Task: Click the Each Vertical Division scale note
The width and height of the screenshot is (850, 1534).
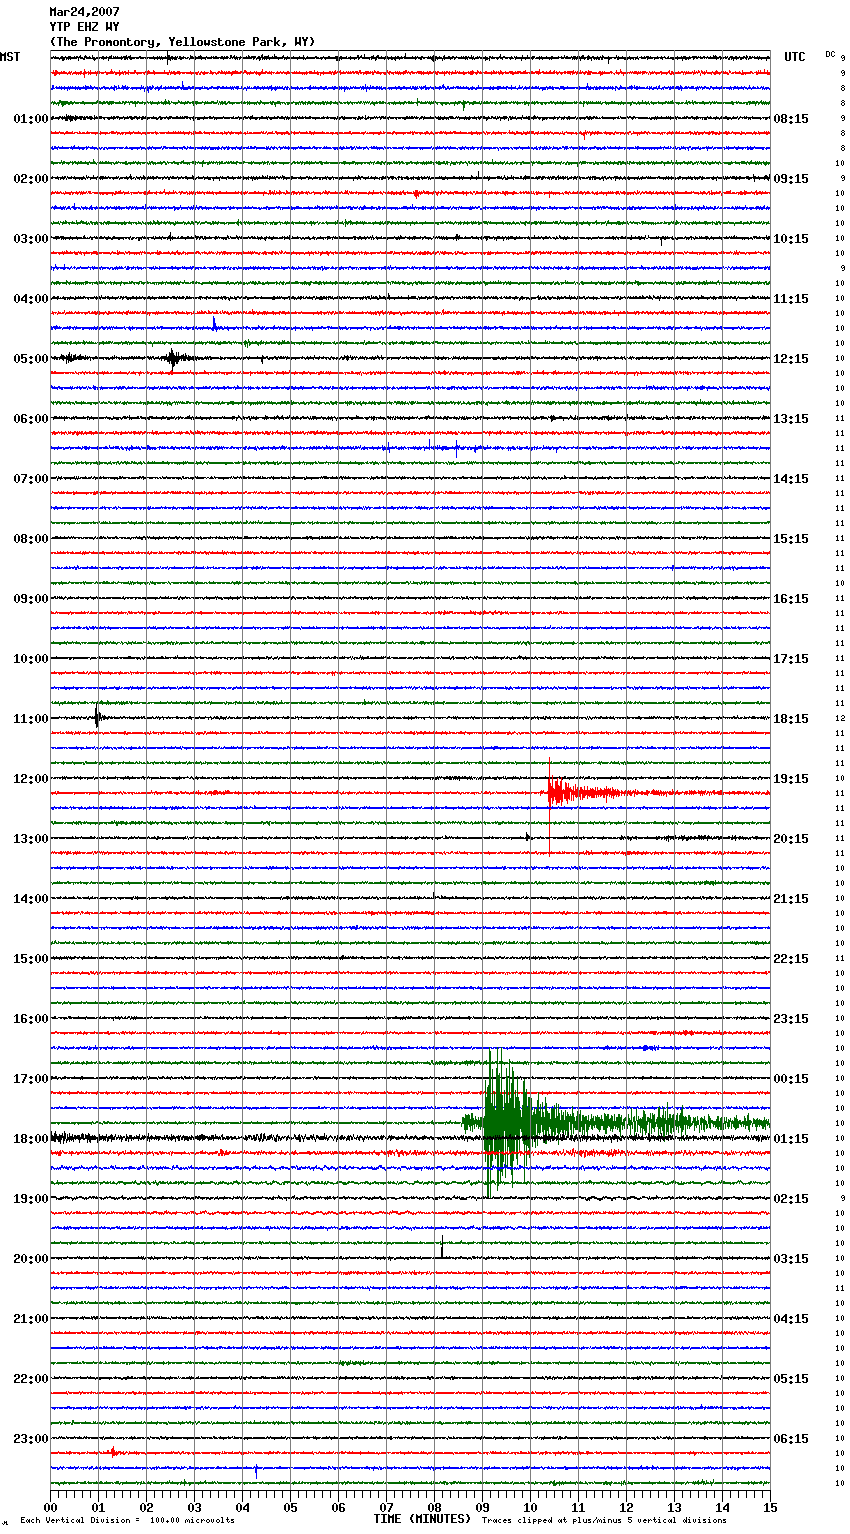Action: [128, 1520]
